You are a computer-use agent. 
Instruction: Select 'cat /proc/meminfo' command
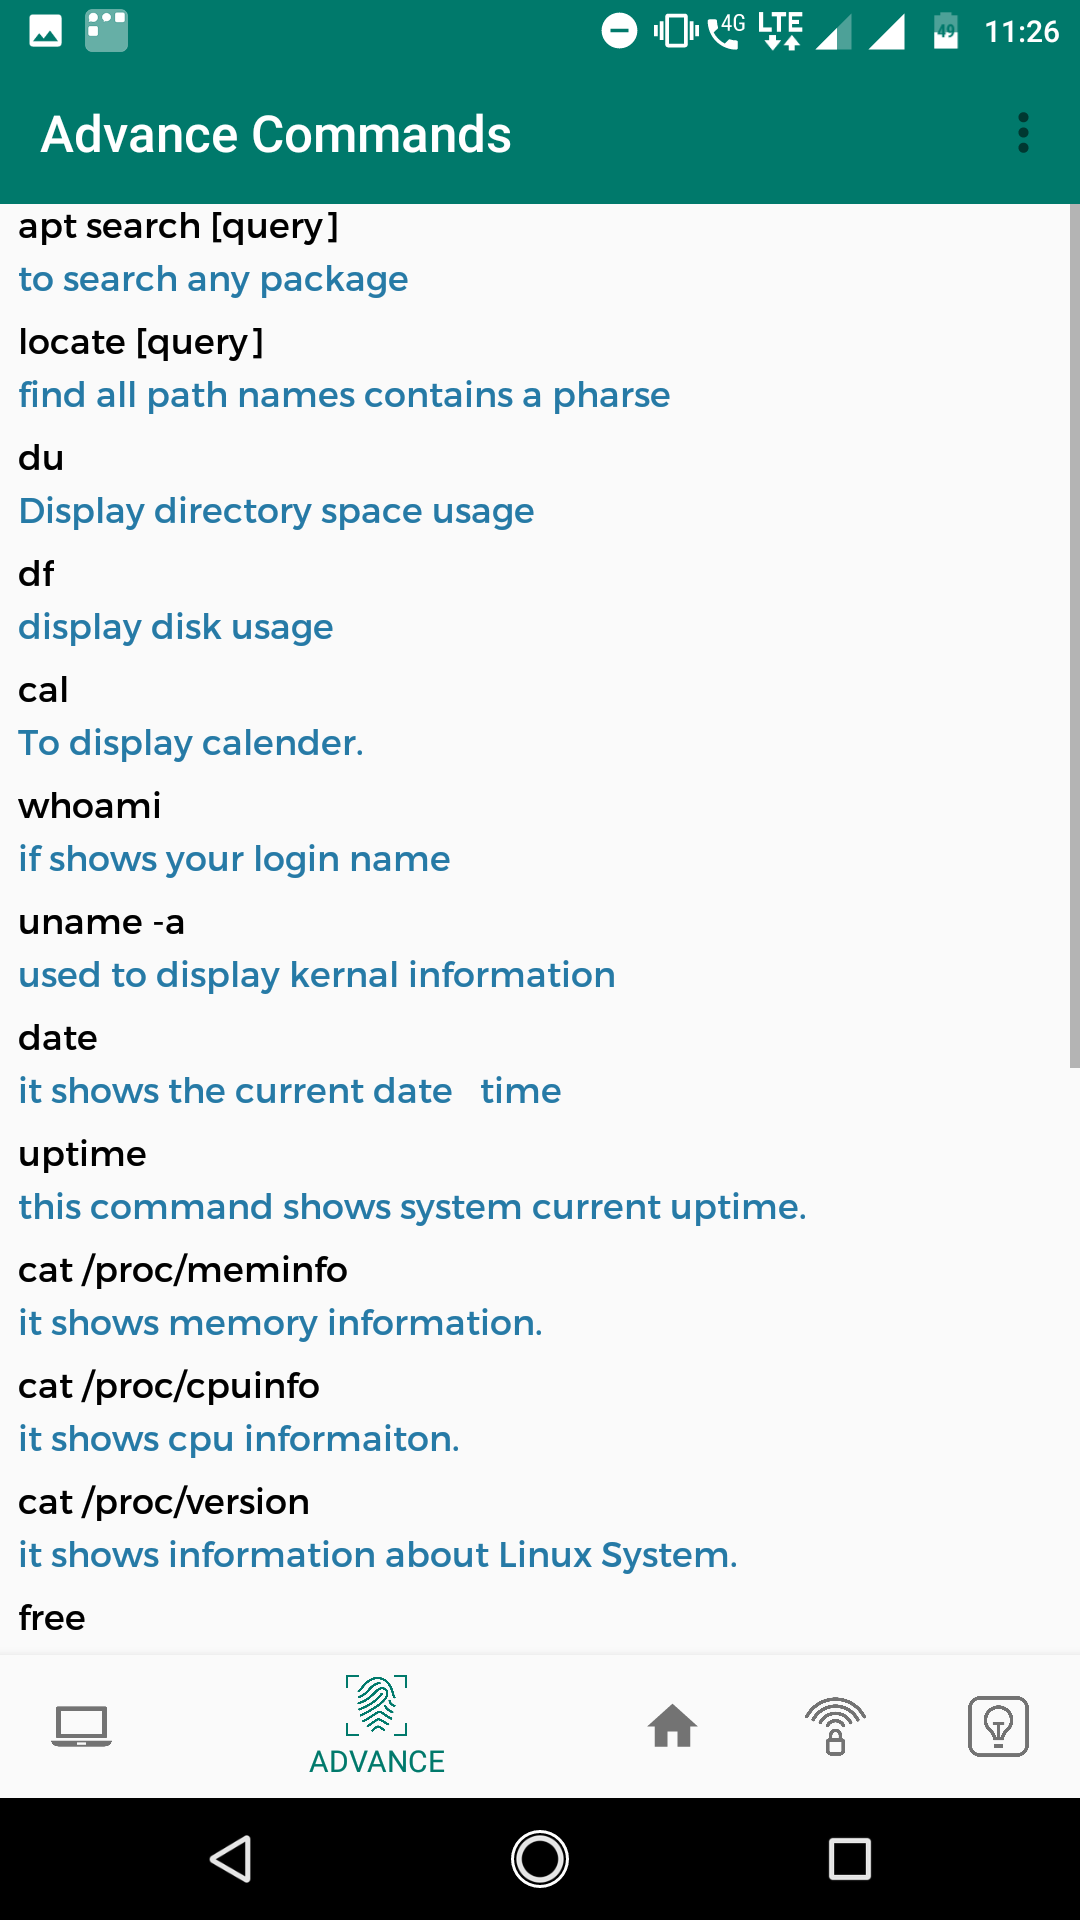pyautogui.click(x=183, y=1270)
